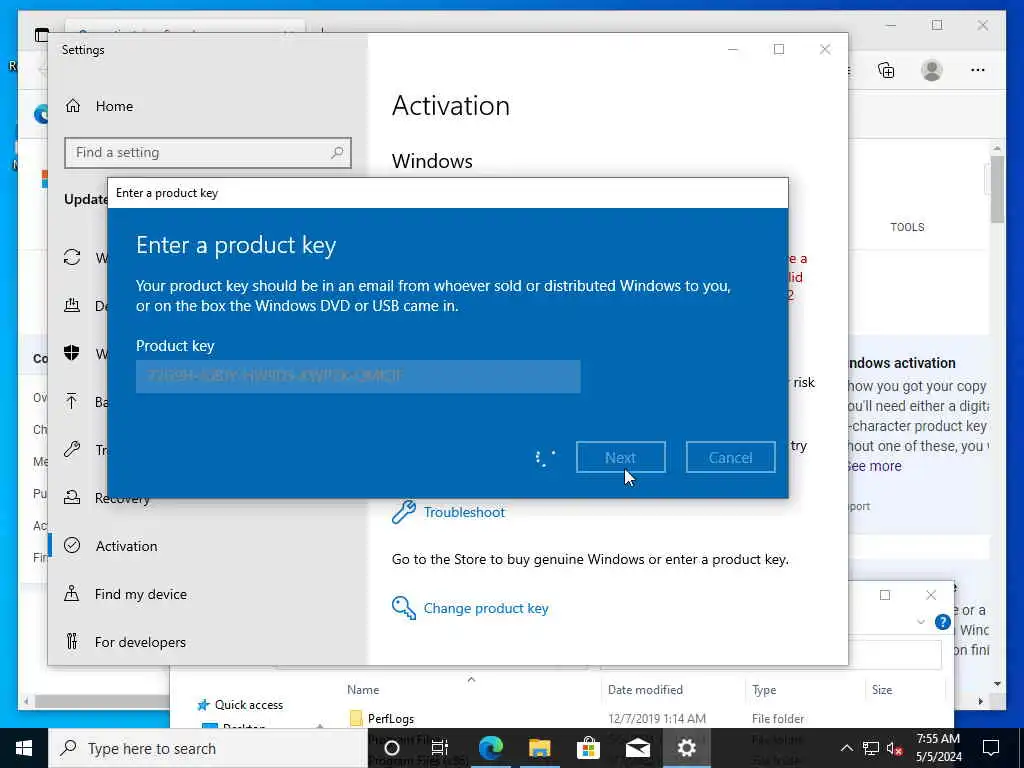Click the For developers tools icon

coord(72,641)
